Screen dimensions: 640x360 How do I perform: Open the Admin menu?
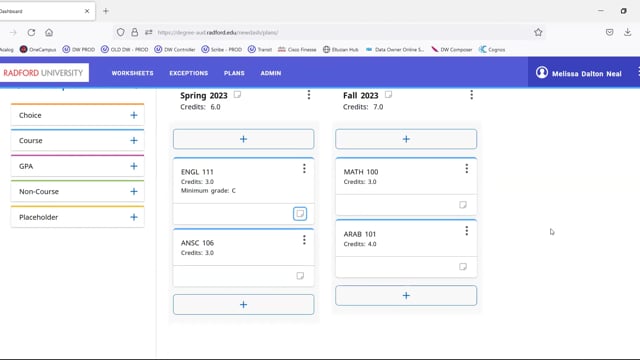coord(271,73)
